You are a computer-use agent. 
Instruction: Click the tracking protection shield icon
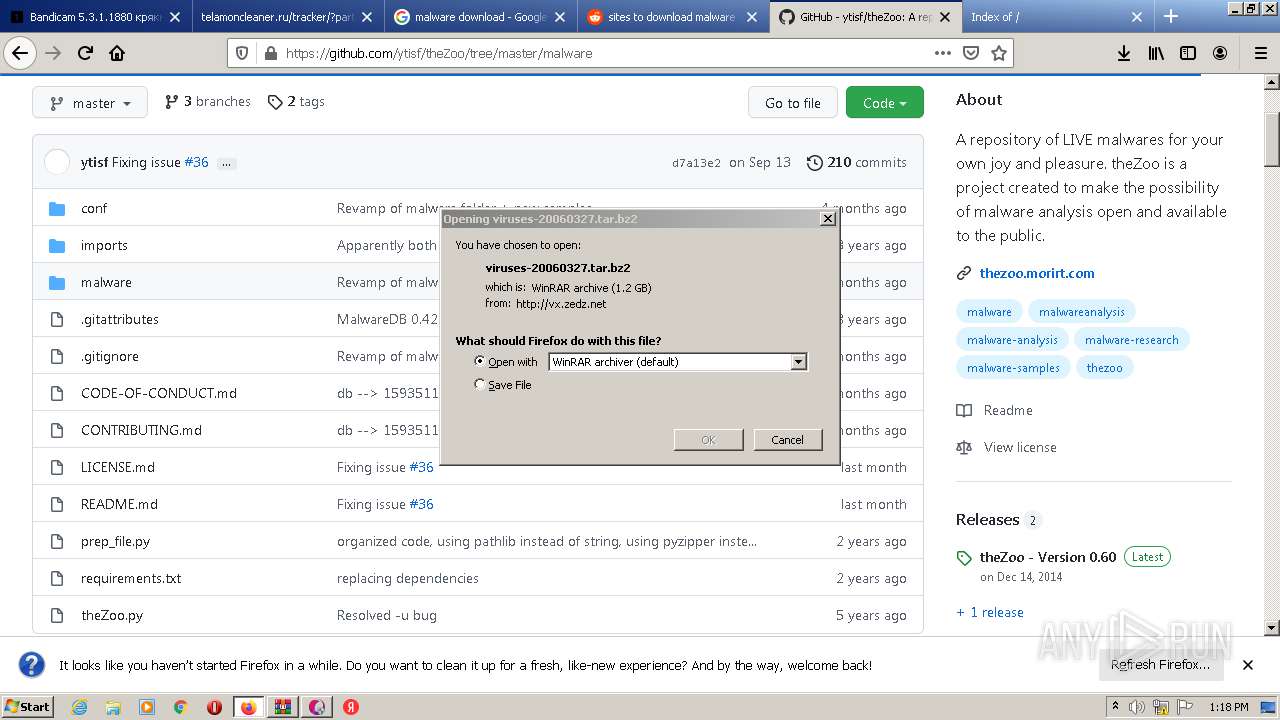pos(244,53)
